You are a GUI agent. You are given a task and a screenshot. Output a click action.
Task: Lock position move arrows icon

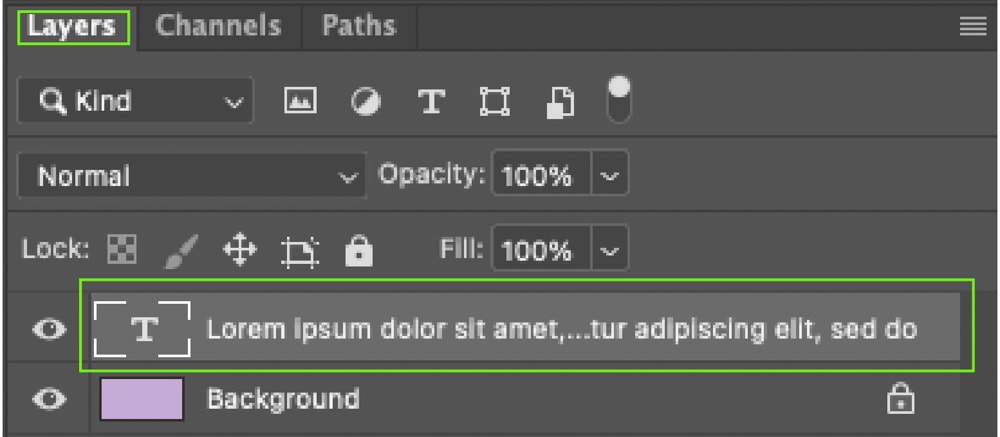[x=240, y=250]
